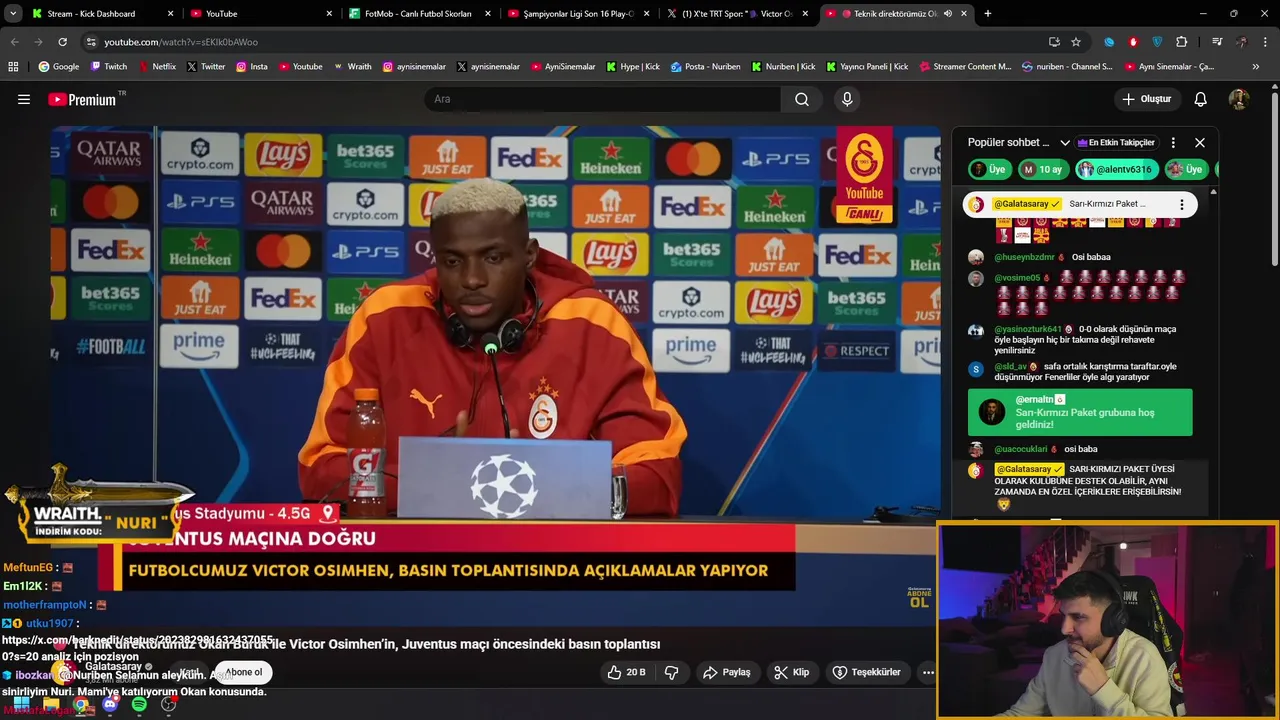Mute the playing tab via speaker icon
Image resolution: width=1280 pixels, height=720 pixels.
pos(947,14)
